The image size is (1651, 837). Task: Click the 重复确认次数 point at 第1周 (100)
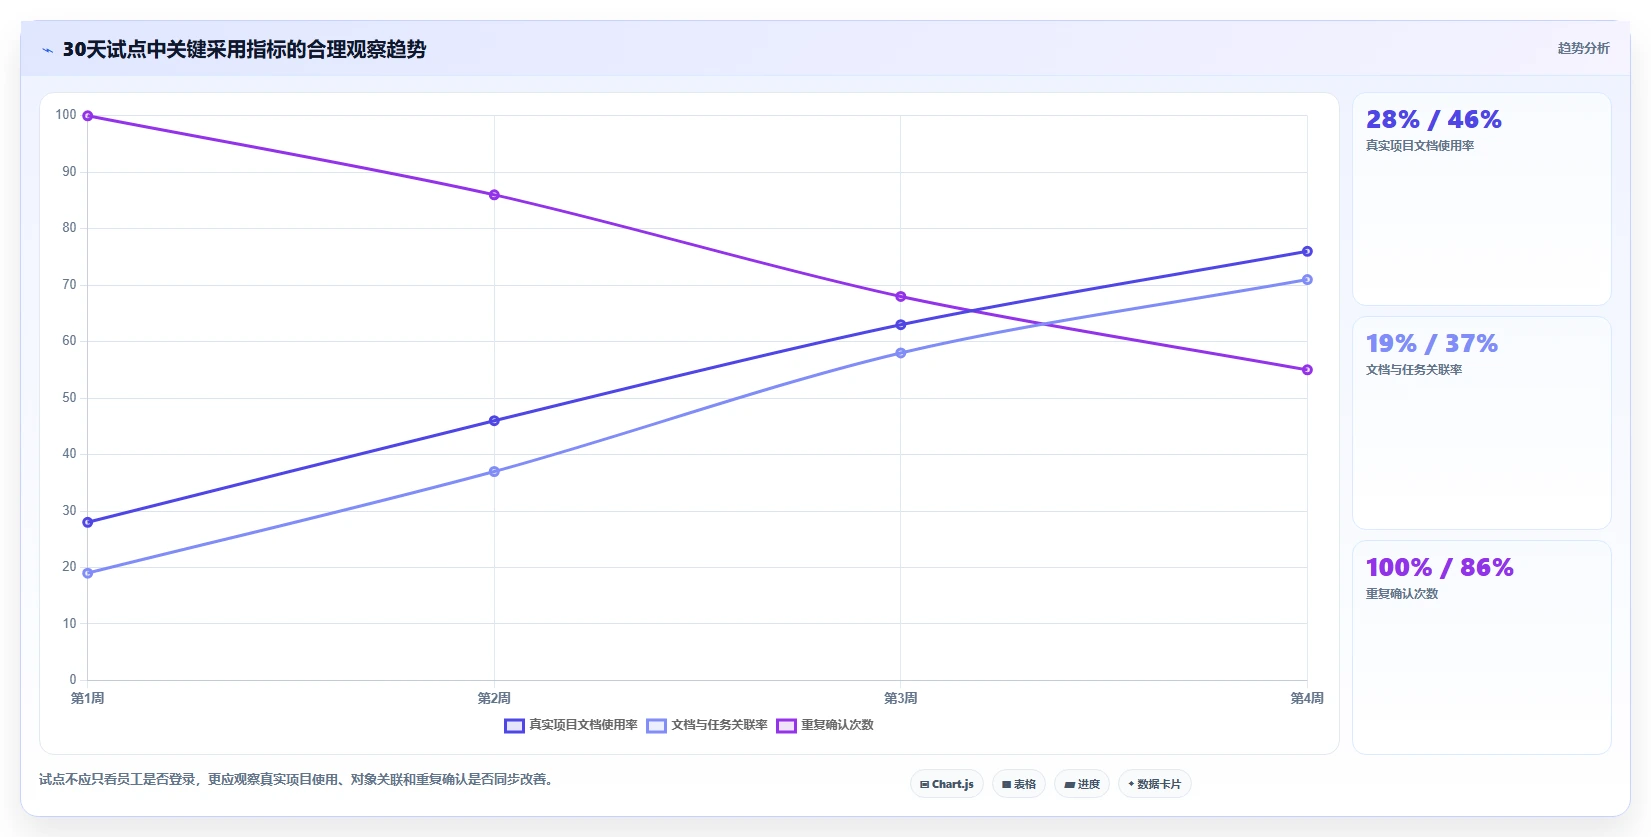[x=88, y=116]
